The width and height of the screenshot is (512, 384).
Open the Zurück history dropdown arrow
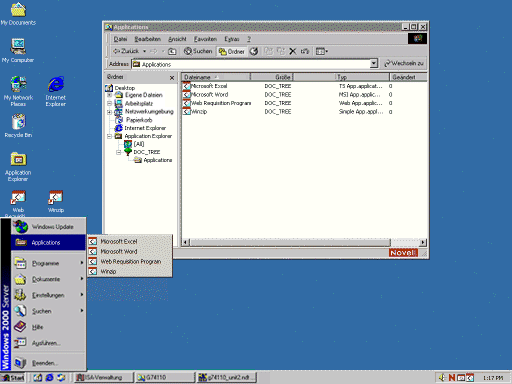pos(144,51)
